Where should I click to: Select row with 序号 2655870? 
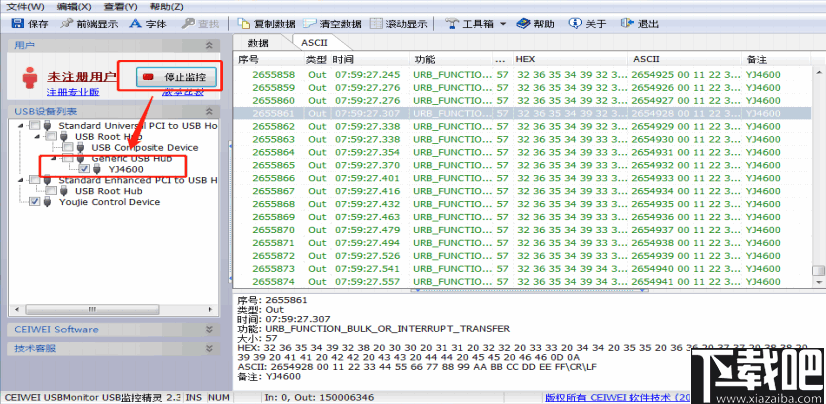coord(523,230)
